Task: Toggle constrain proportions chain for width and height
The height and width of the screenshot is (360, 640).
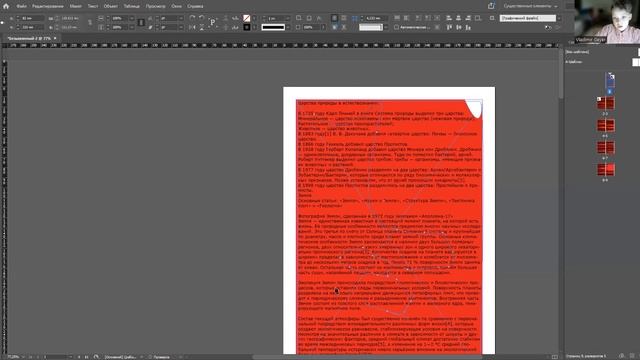Action: pyautogui.click(x=90, y=23)
